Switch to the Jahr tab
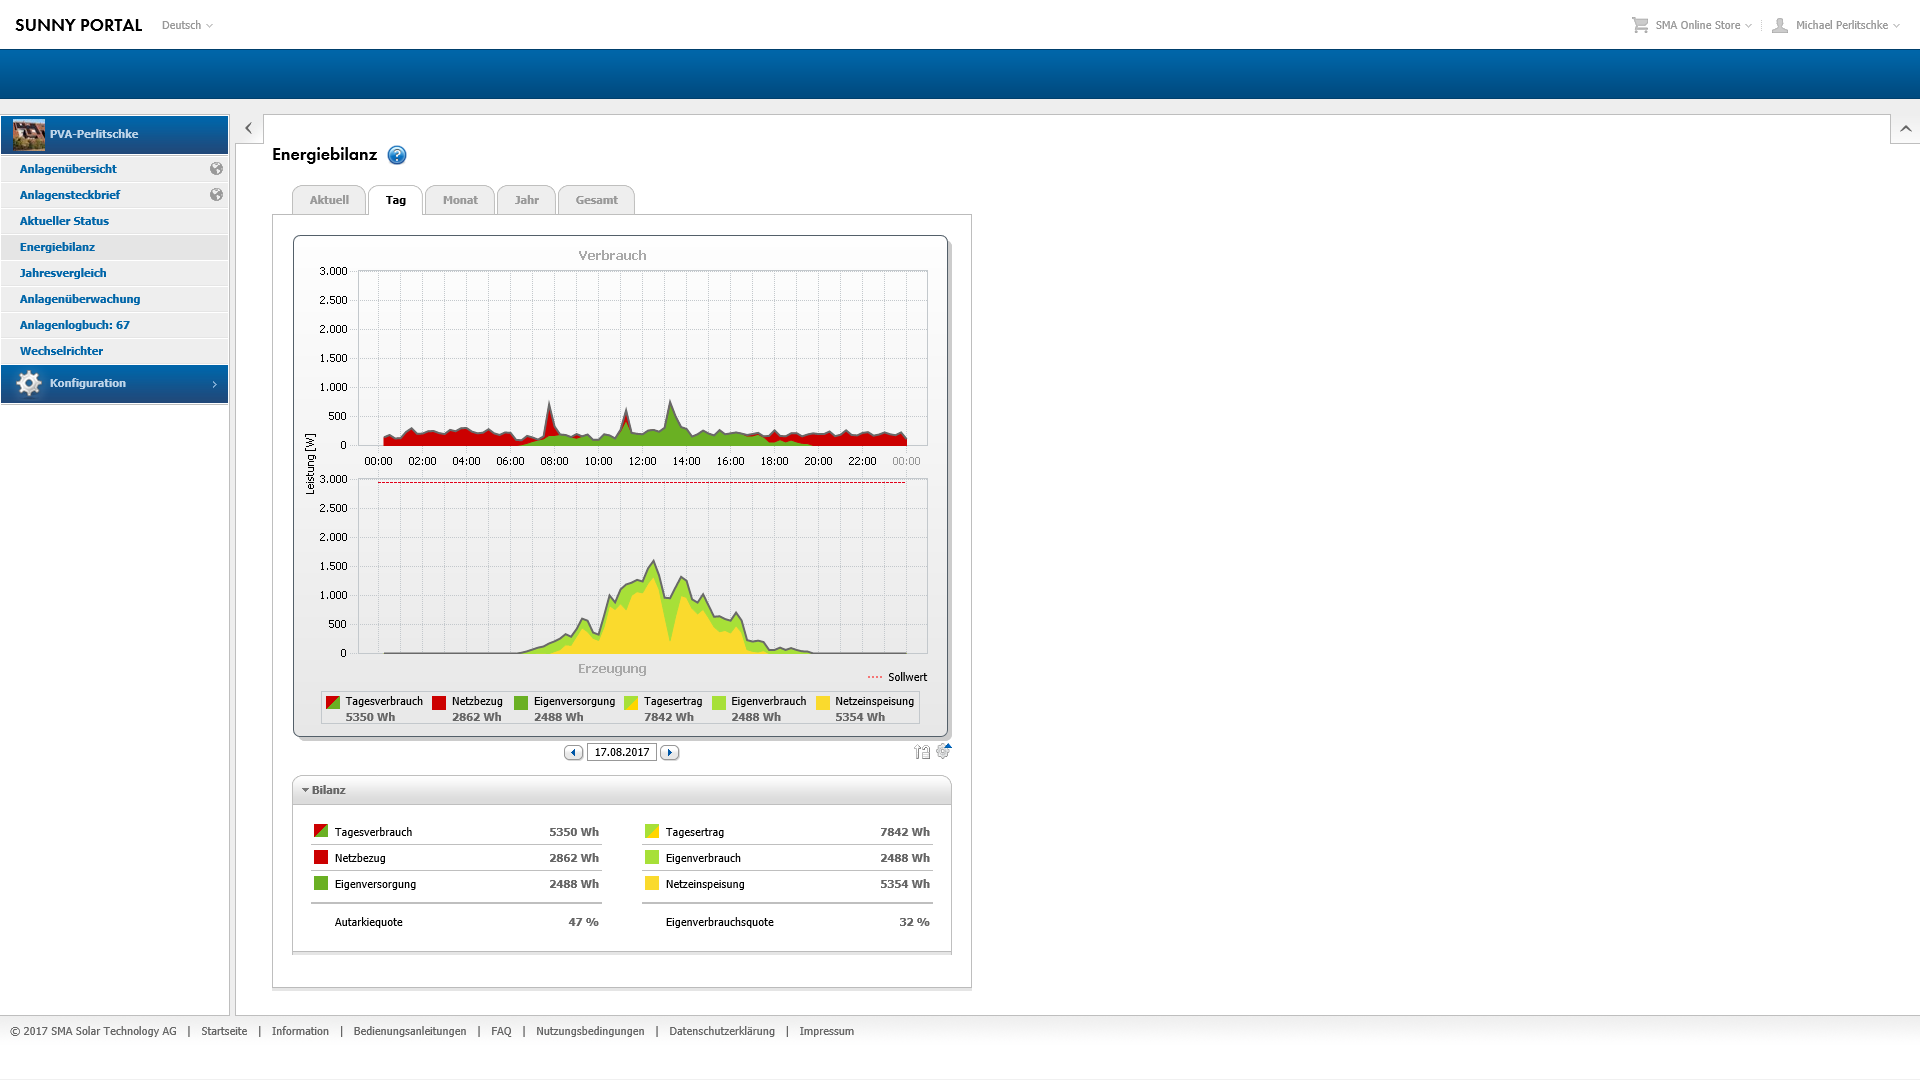 [526, 200]
